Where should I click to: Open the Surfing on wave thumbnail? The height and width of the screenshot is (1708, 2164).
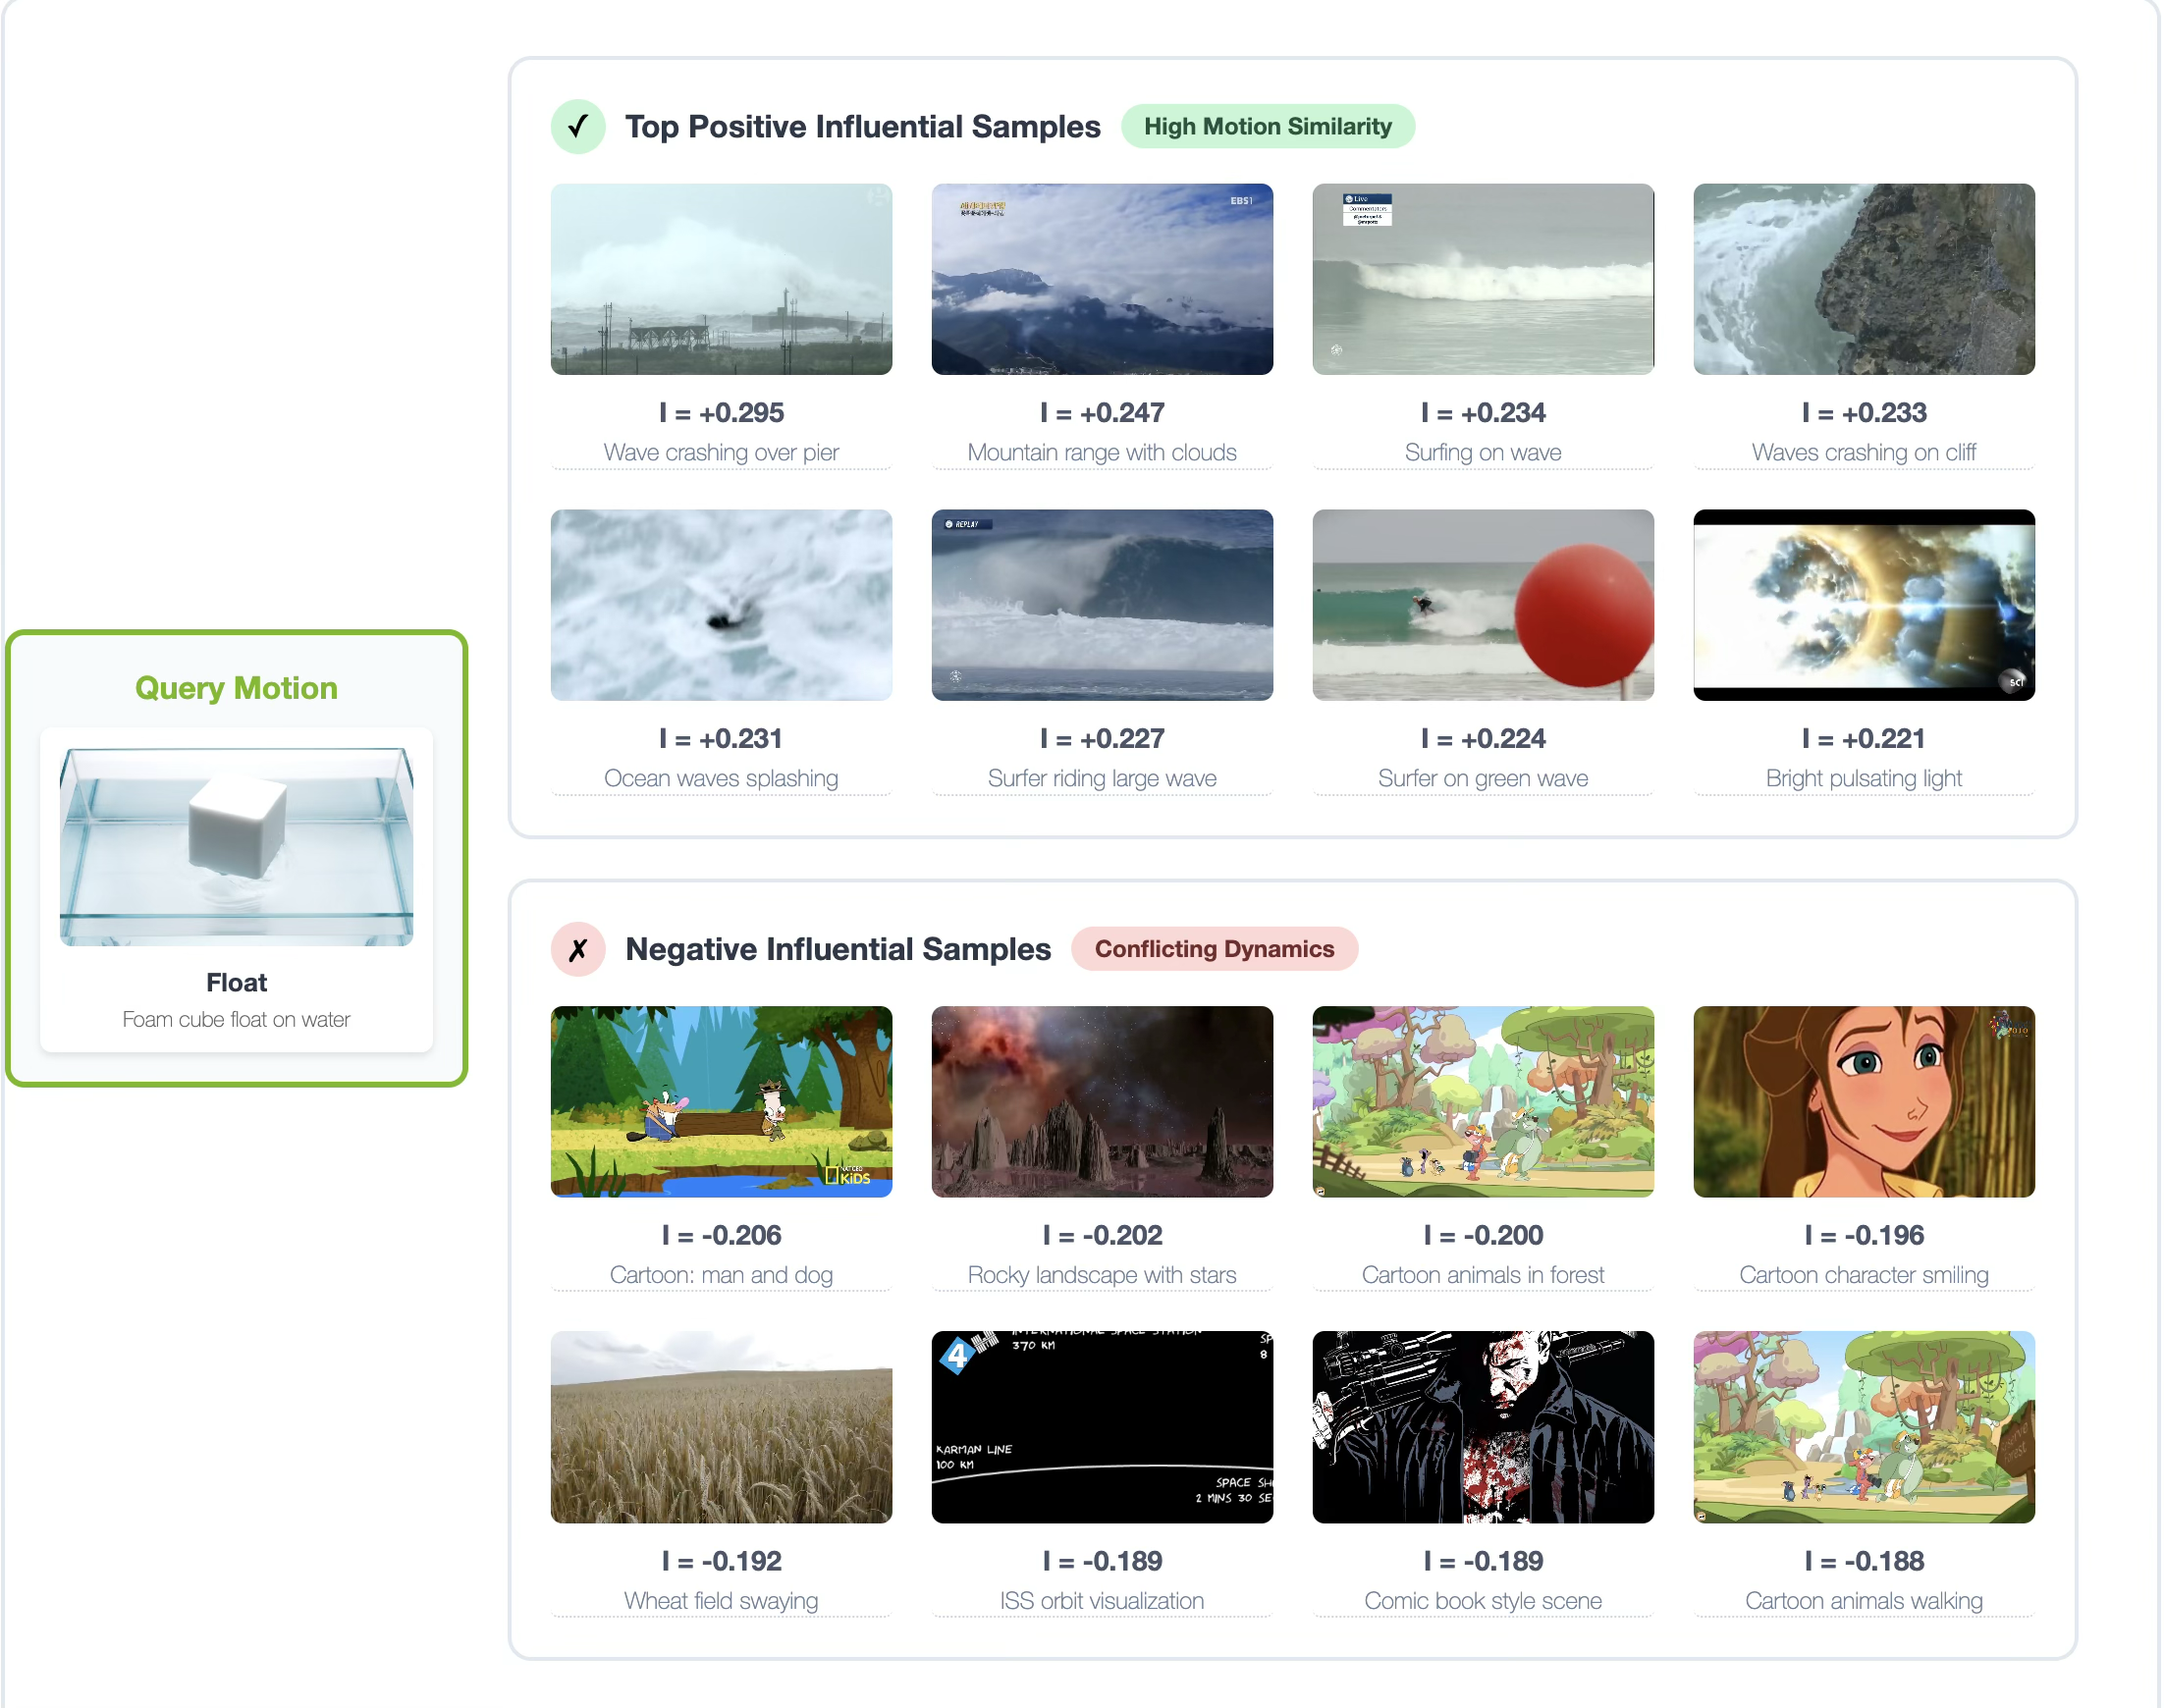pyautogui.click(x=1483, y=279)
